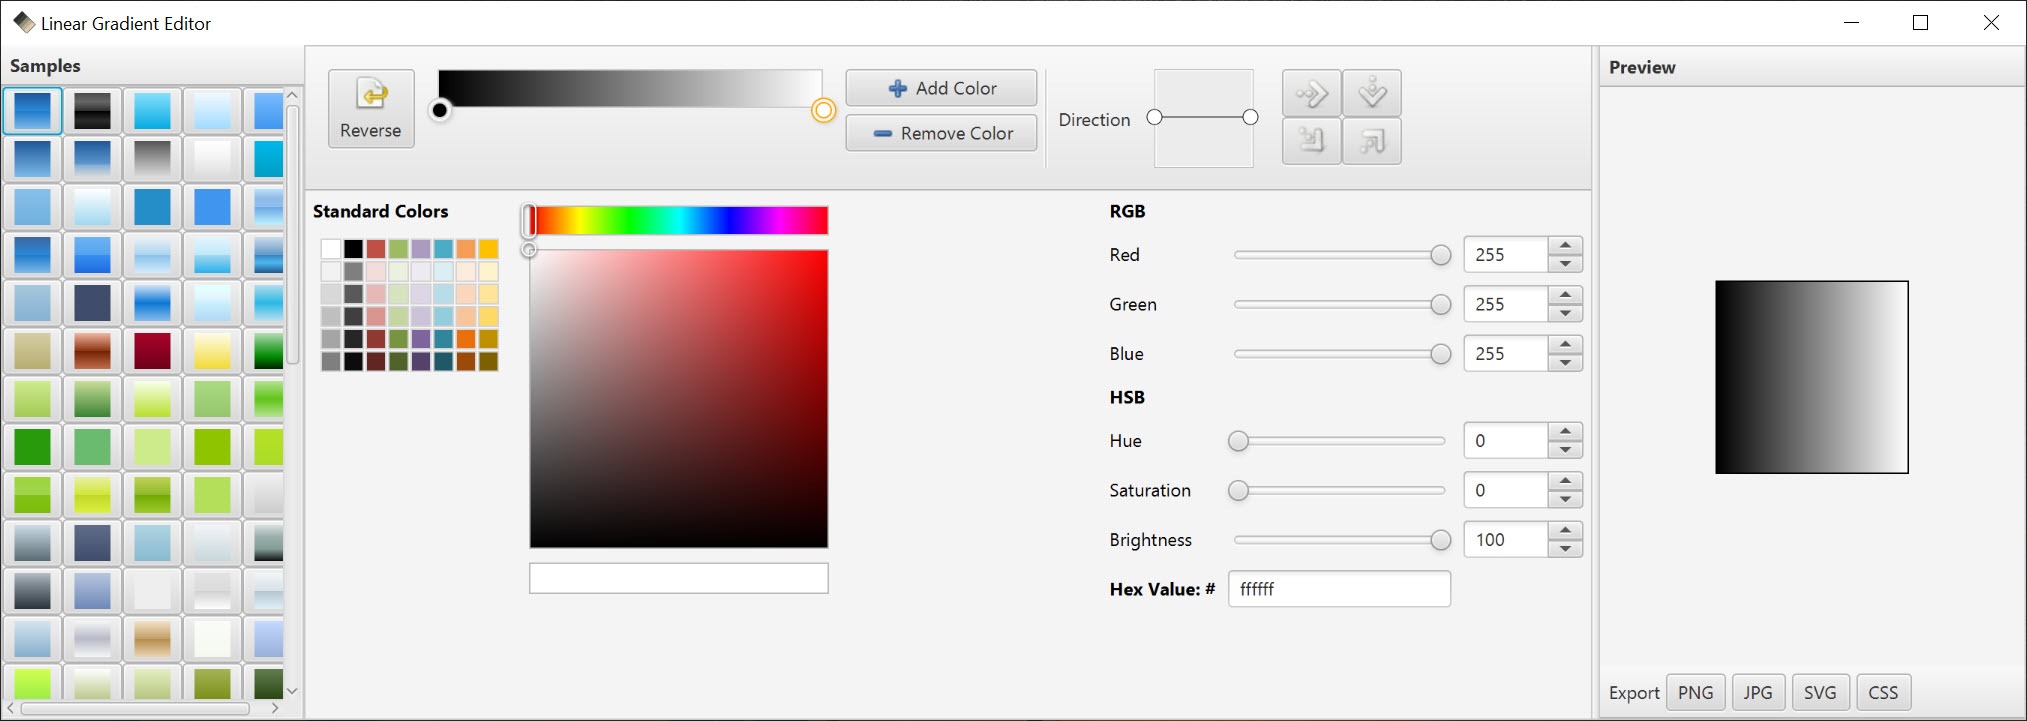
Task: Click the Hex Value input field
Action: 1338,589
